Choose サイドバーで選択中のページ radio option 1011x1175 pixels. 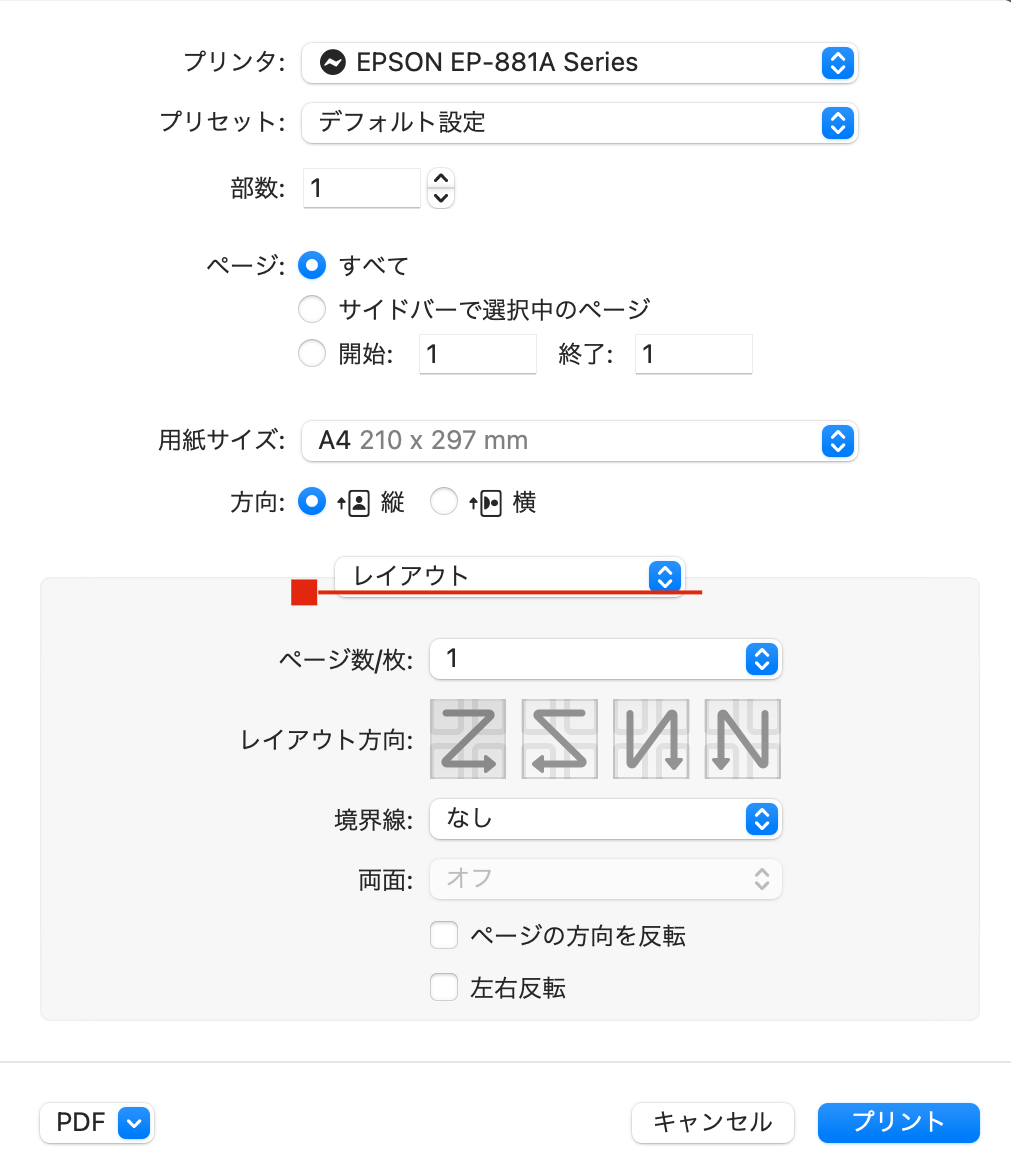coord(313,309)
